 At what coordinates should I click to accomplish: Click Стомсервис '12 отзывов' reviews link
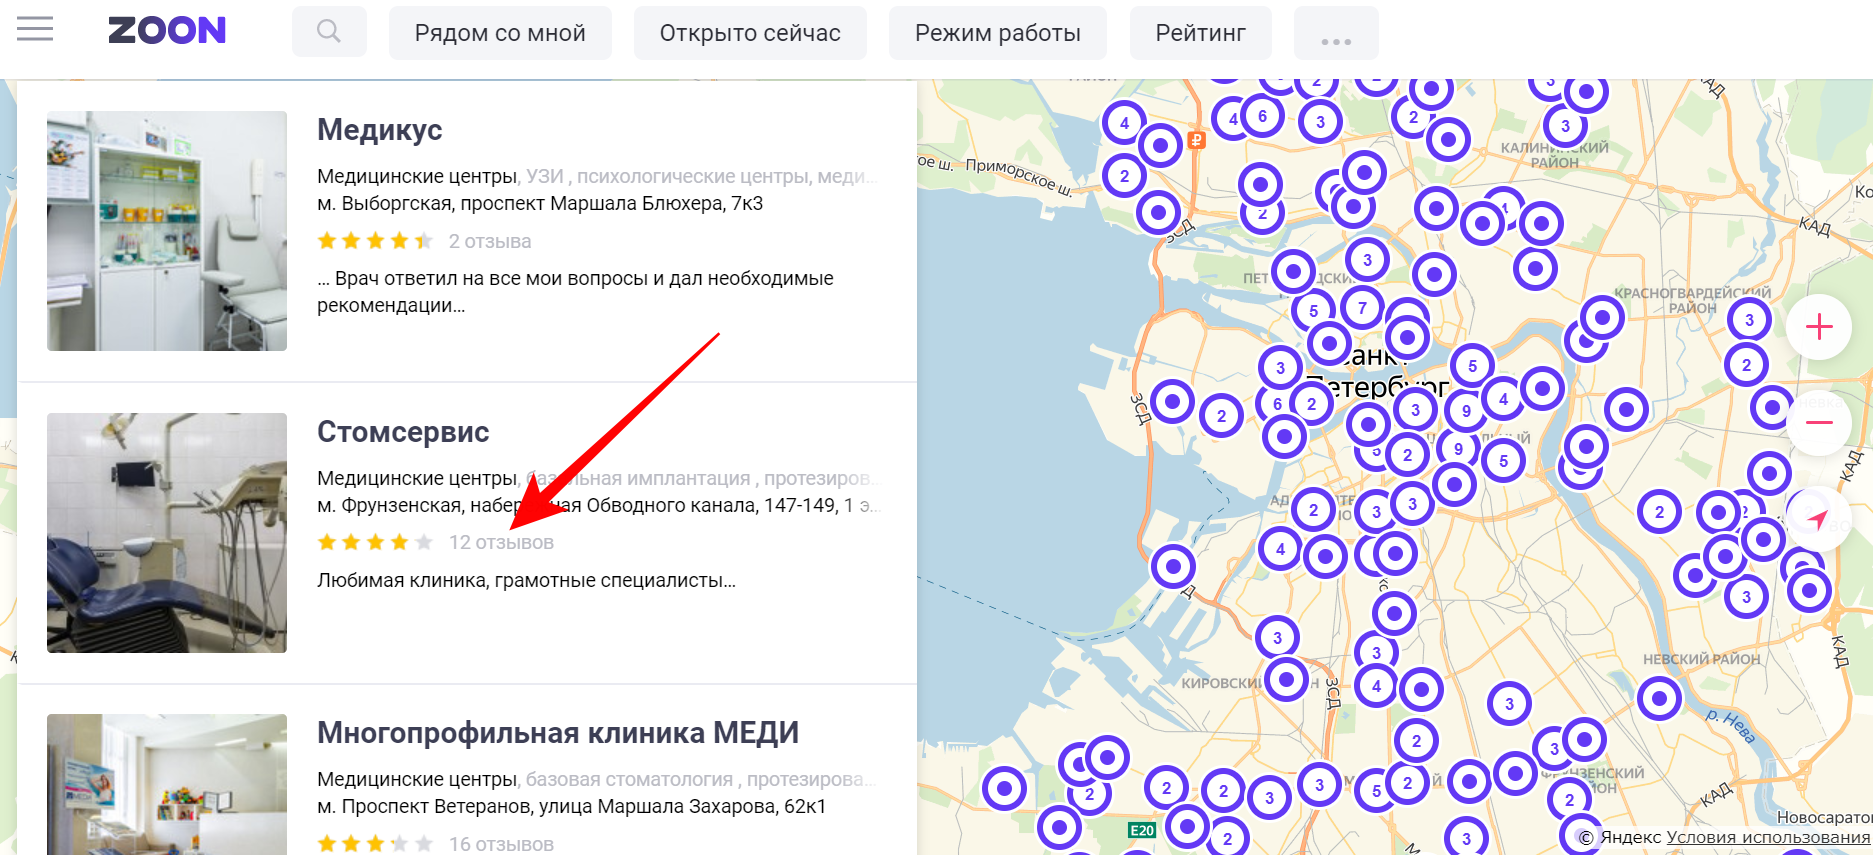coord(501,543)
